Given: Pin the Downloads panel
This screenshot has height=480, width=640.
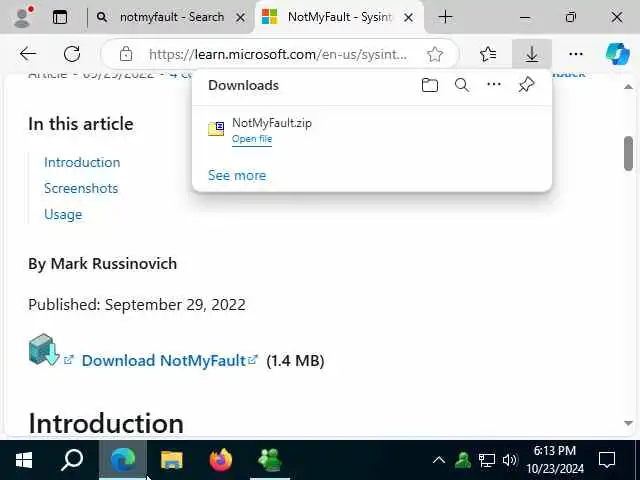Looking at the screenshot, I should pyautogui.click(x=526, y=85).
